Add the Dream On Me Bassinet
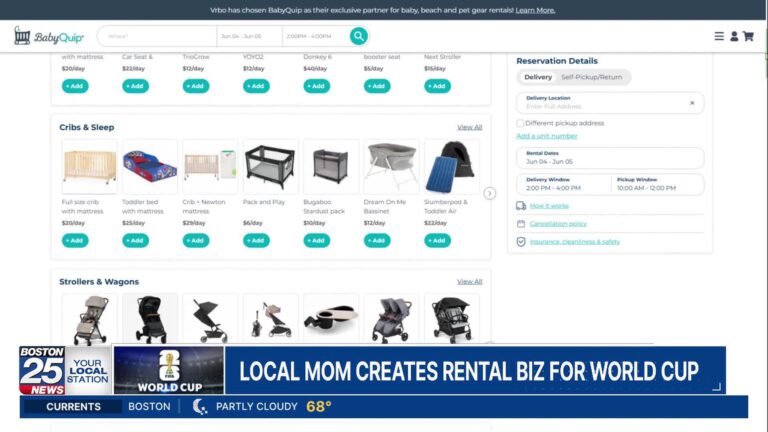Viewport: 768px width, 432px height. (x=377, y=240)
